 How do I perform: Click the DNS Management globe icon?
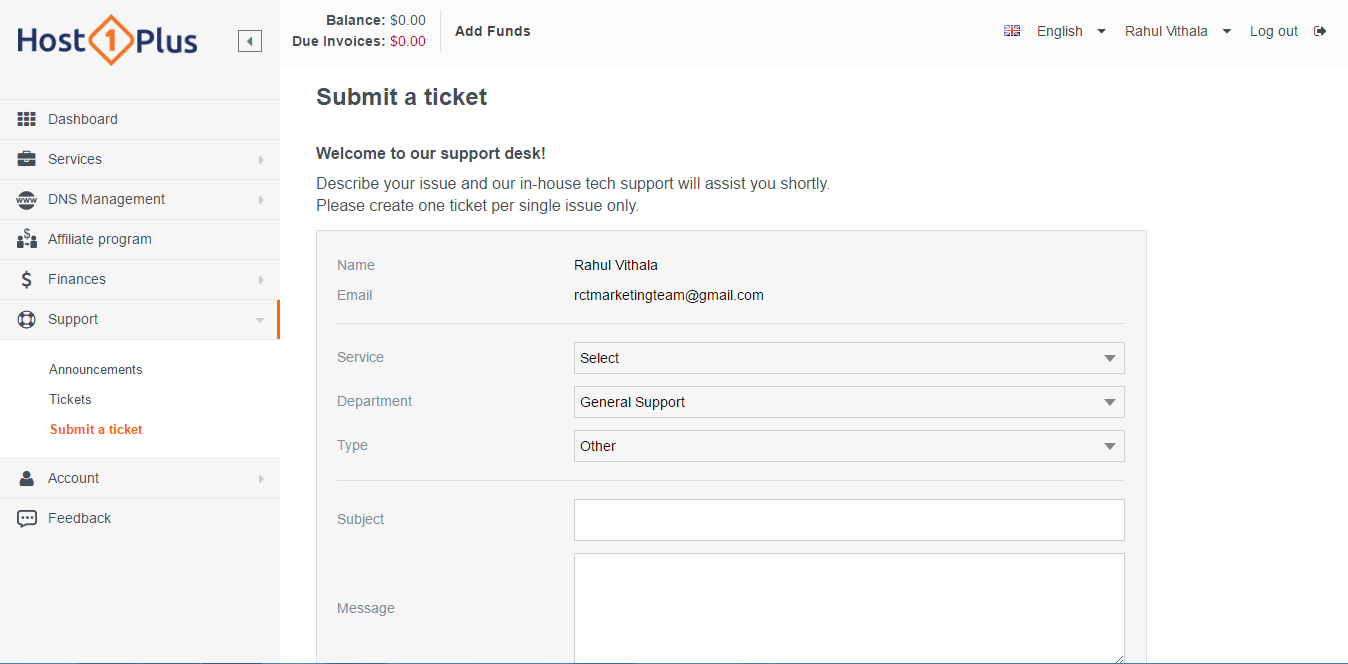(26, 198)
